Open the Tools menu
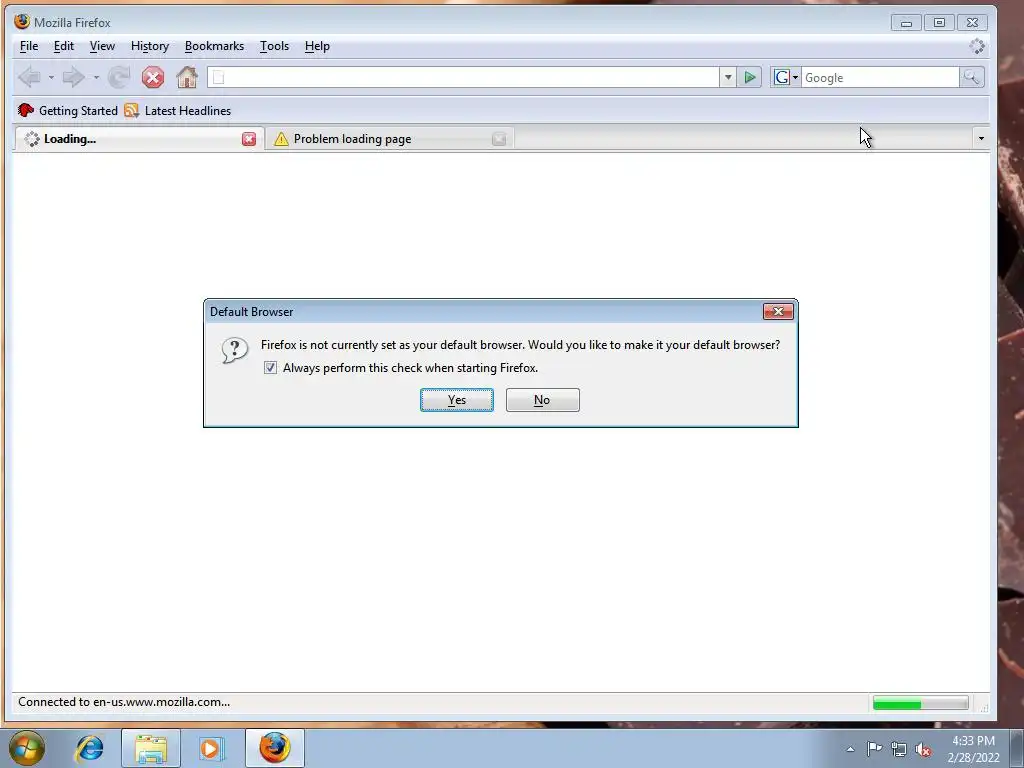 click(x=274, y=46)
